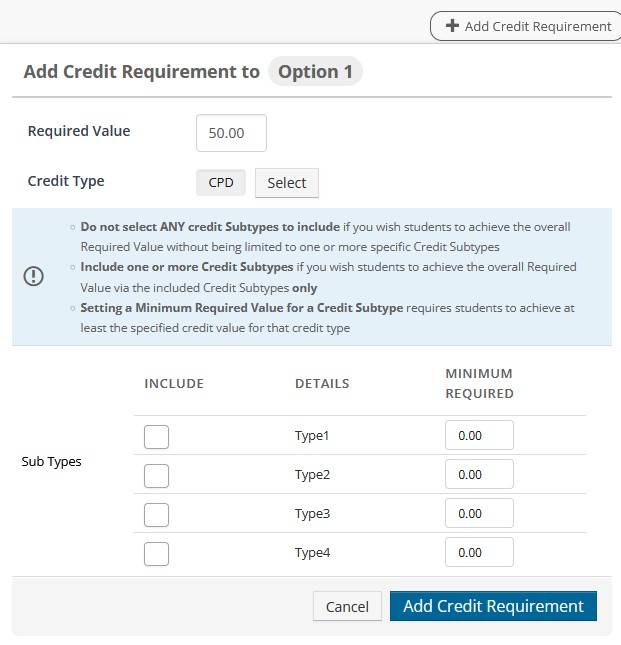Tick the Include checkbox for Type2

click(x=156, y=476)
